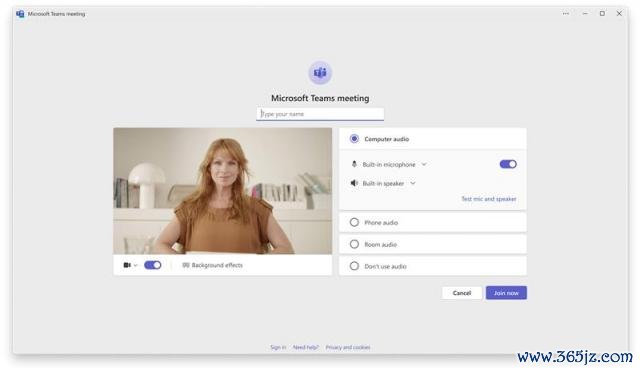The width and height of the screenshot is (640, 372).
Task: Click the camera icon under video preview
Action: click(127, 265)
